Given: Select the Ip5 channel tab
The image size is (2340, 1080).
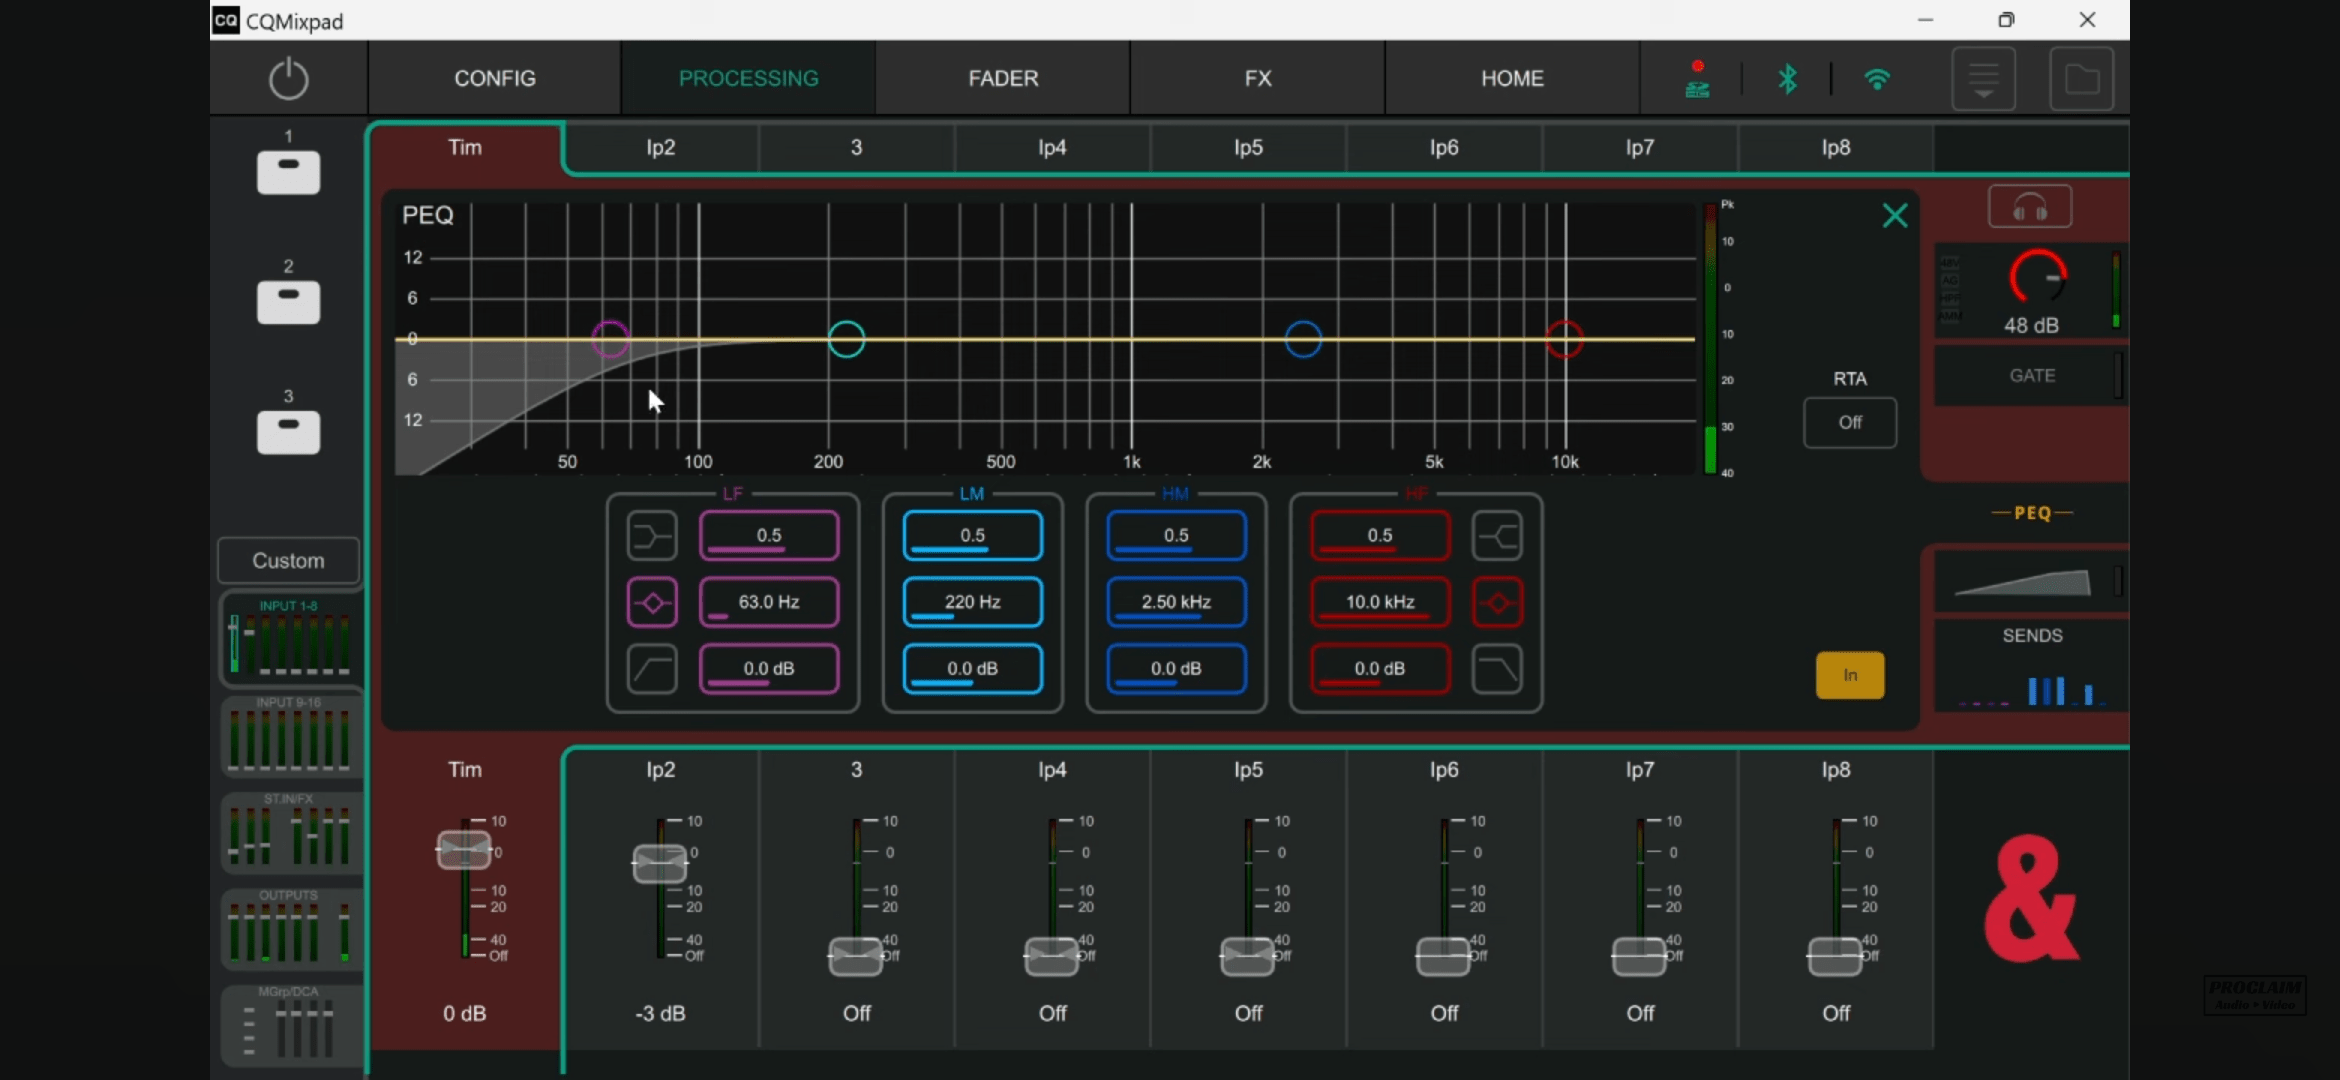Looking at the screenshot, I should click(x=1247, y=148).
